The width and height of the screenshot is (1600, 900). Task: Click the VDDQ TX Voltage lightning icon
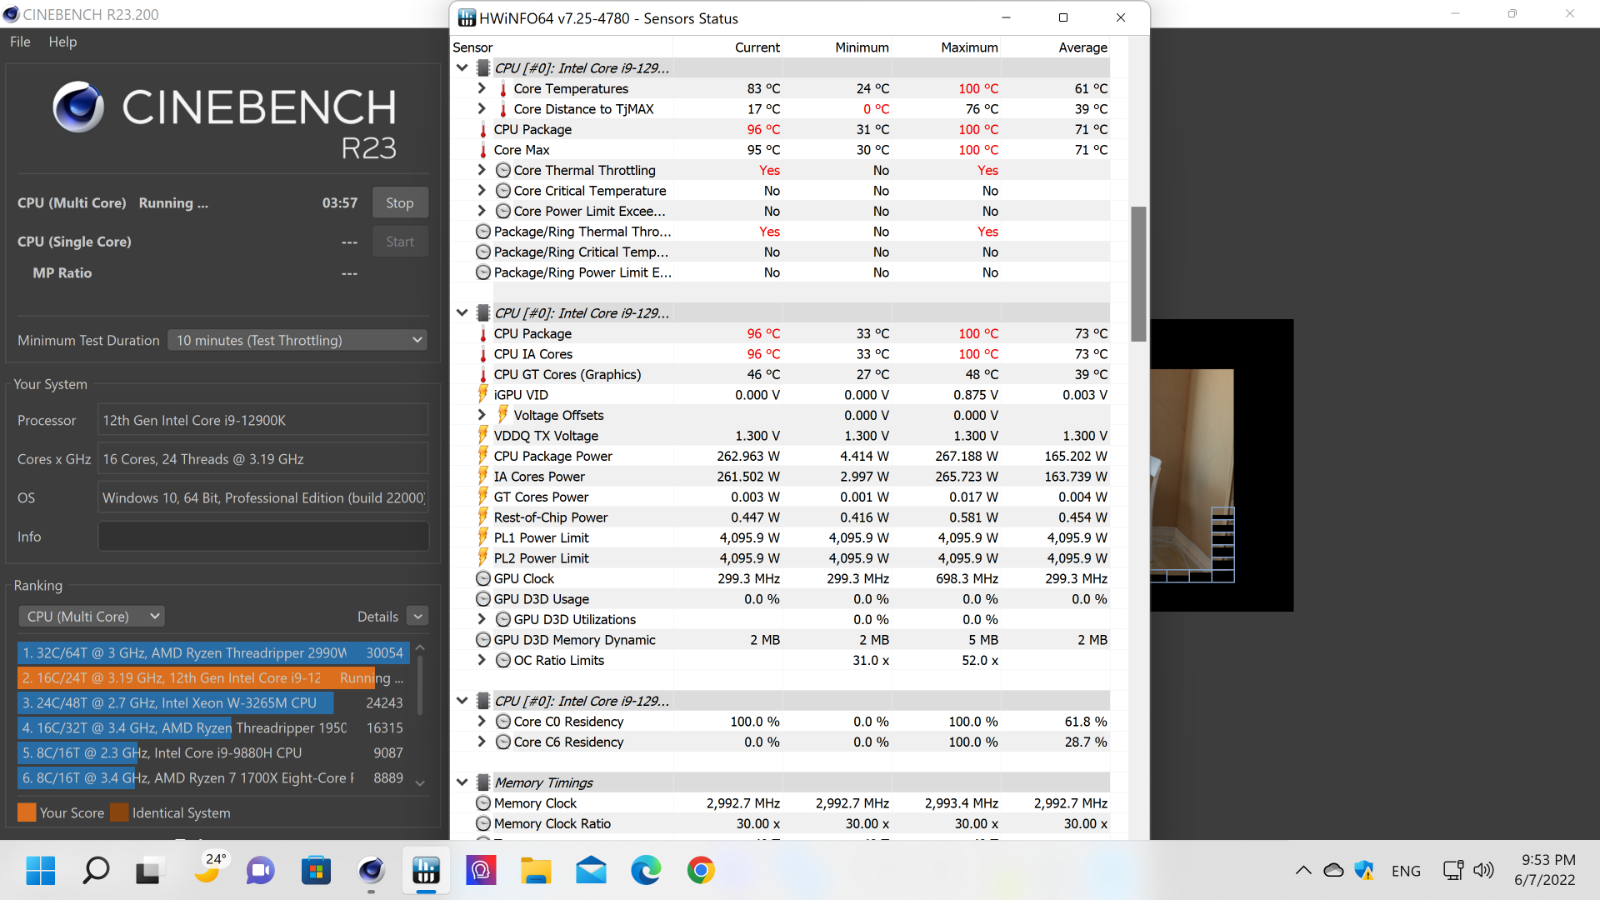point(483,435)
